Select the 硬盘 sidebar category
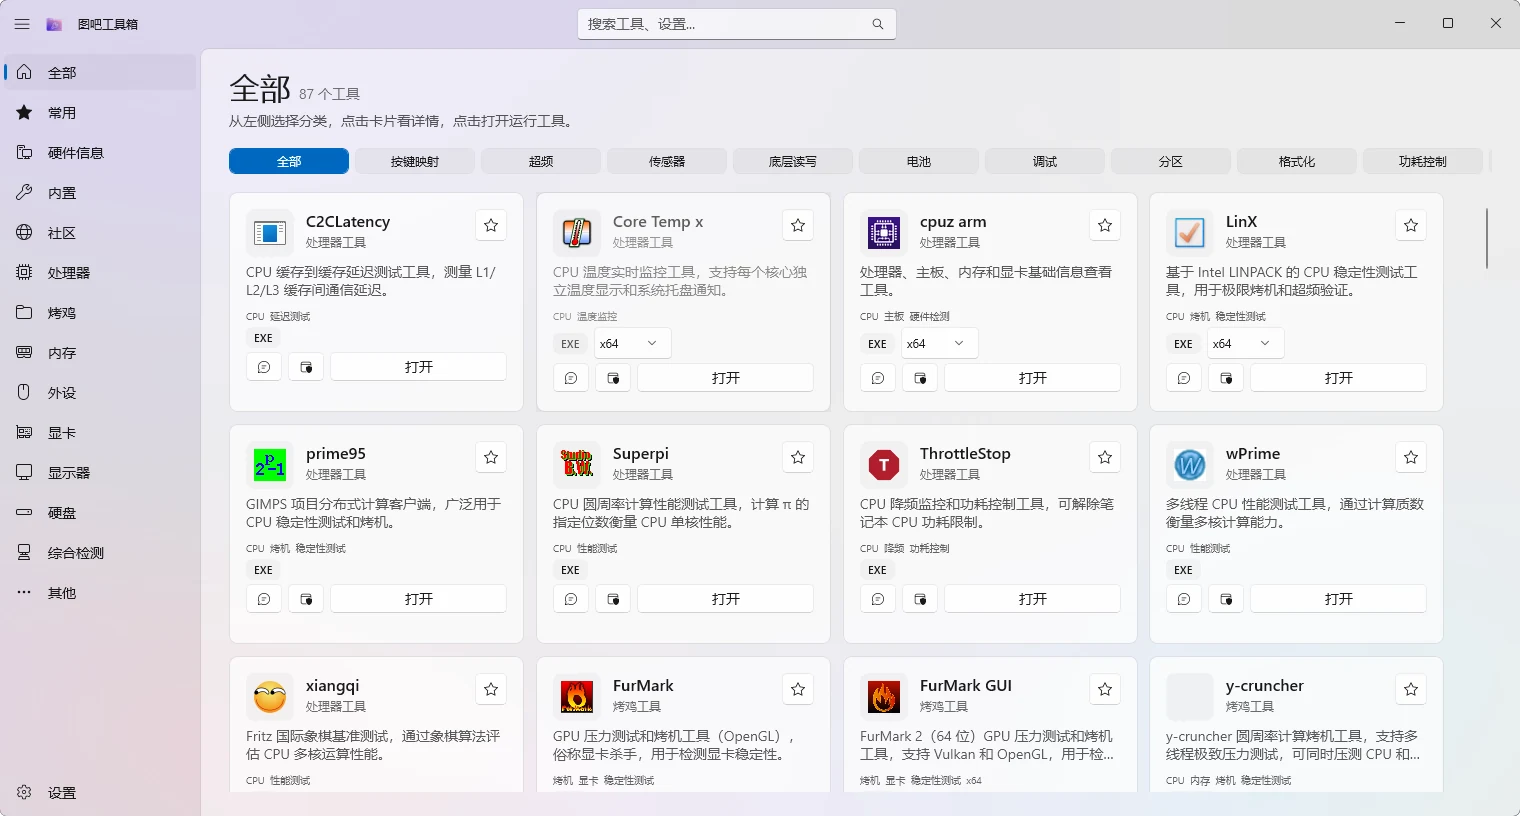 100,513
